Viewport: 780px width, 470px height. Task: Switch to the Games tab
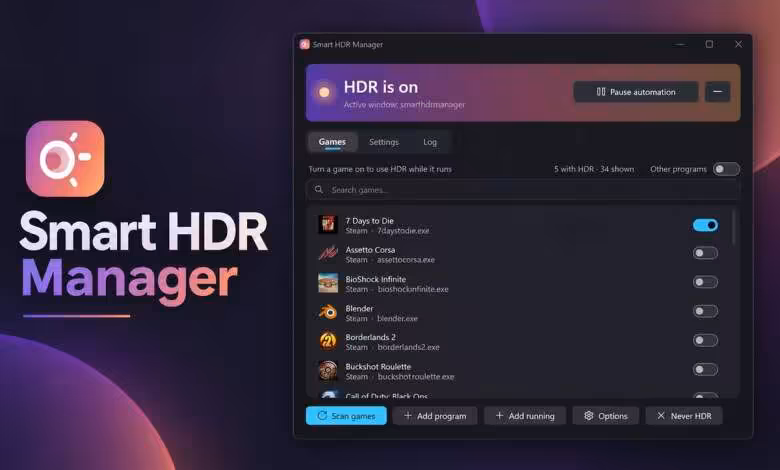332,142
